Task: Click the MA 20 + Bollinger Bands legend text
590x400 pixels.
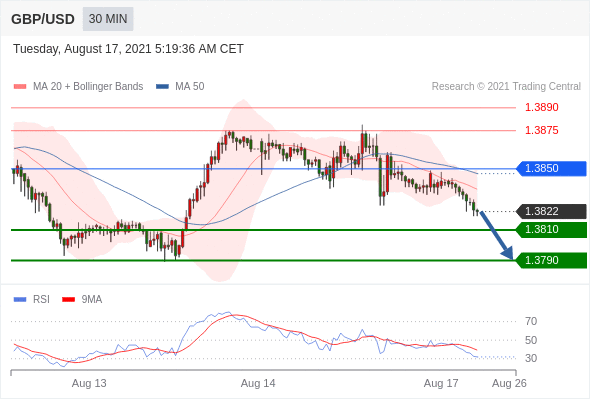Action: tap(88, 87)
